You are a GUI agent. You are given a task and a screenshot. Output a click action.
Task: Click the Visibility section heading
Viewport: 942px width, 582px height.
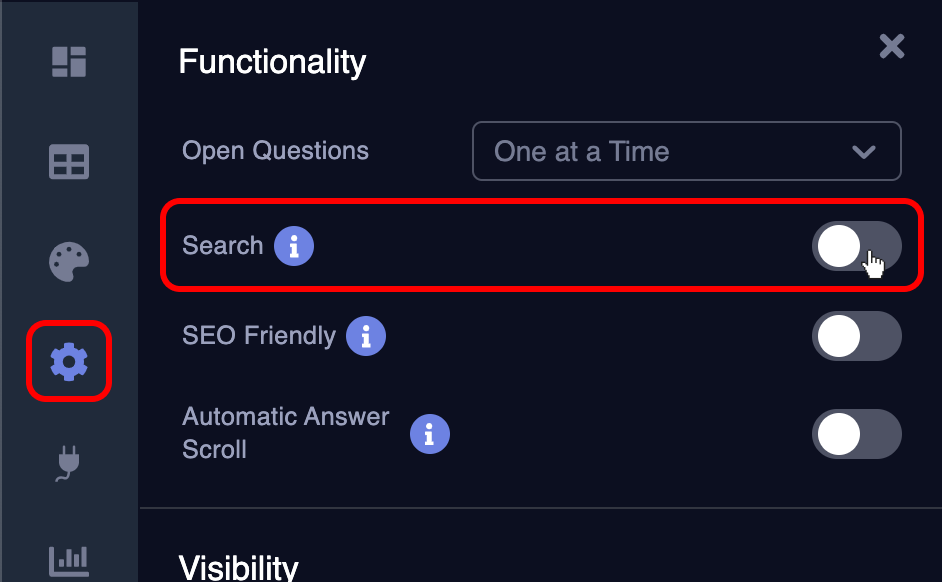click(x=238, y=567)
